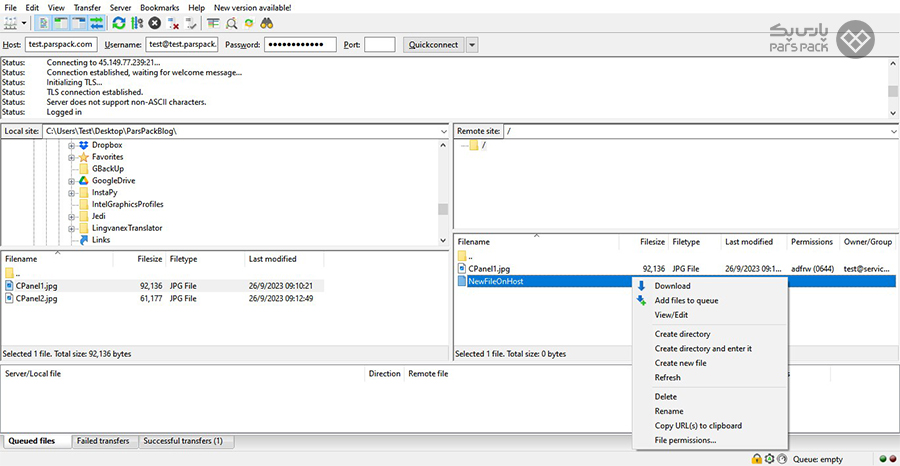Open the Server menu
The image size is (900, 466).
[x=121, y=8]
